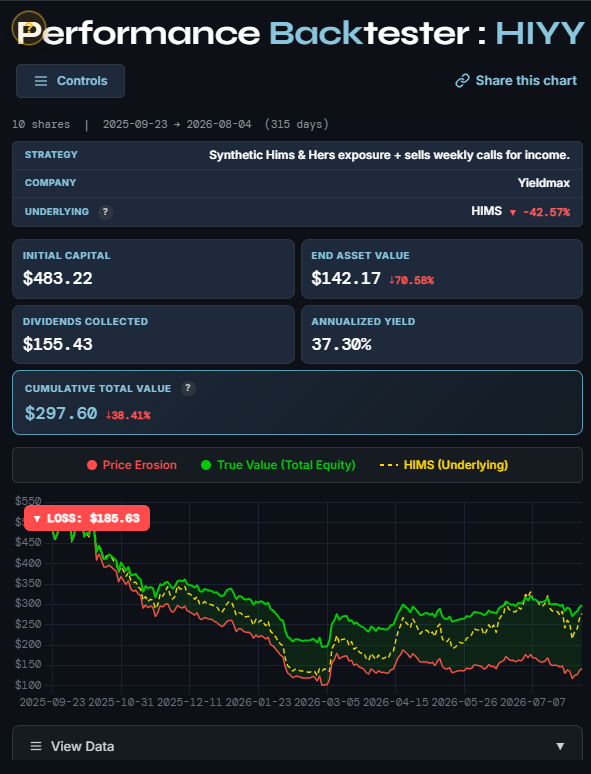Image resolution: width=591 pixels, height=774 pixels.
Task: Toggle the Price Erosion legend series
Action: [131, 465]
